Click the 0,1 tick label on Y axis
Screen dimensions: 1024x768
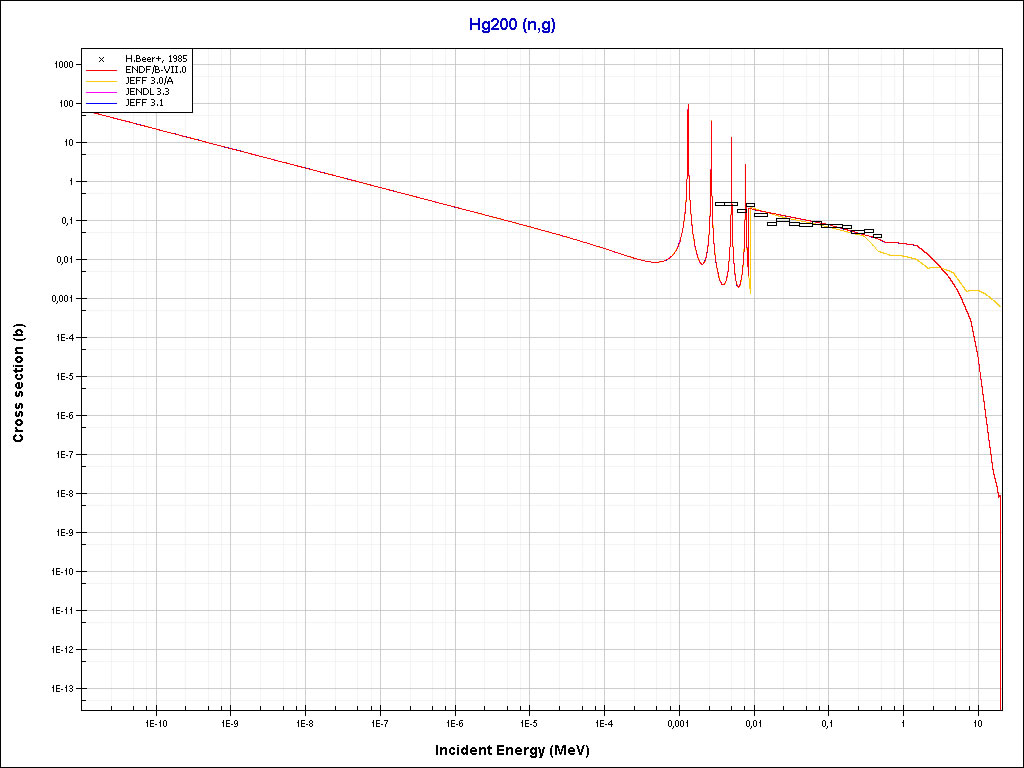pyautogui.click(x=66, y=220)
